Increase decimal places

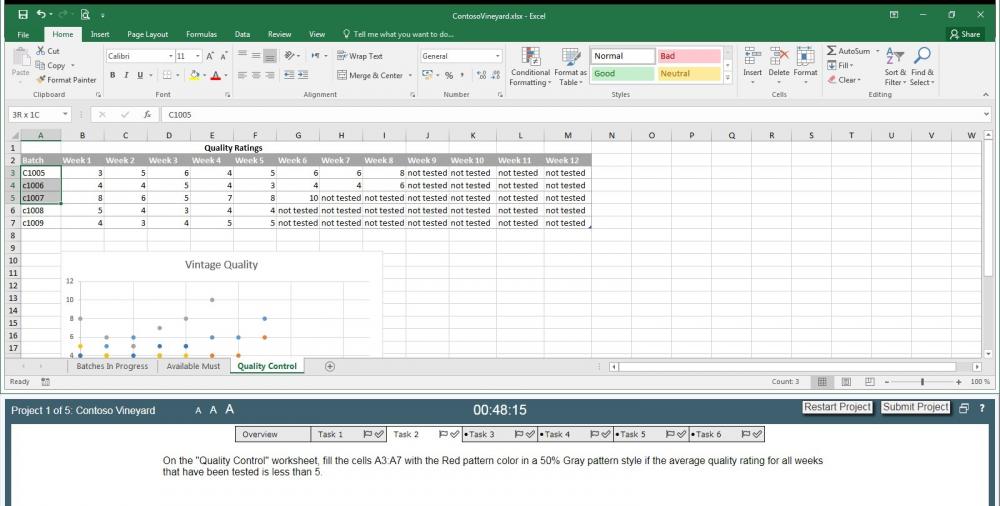point(481,75)
